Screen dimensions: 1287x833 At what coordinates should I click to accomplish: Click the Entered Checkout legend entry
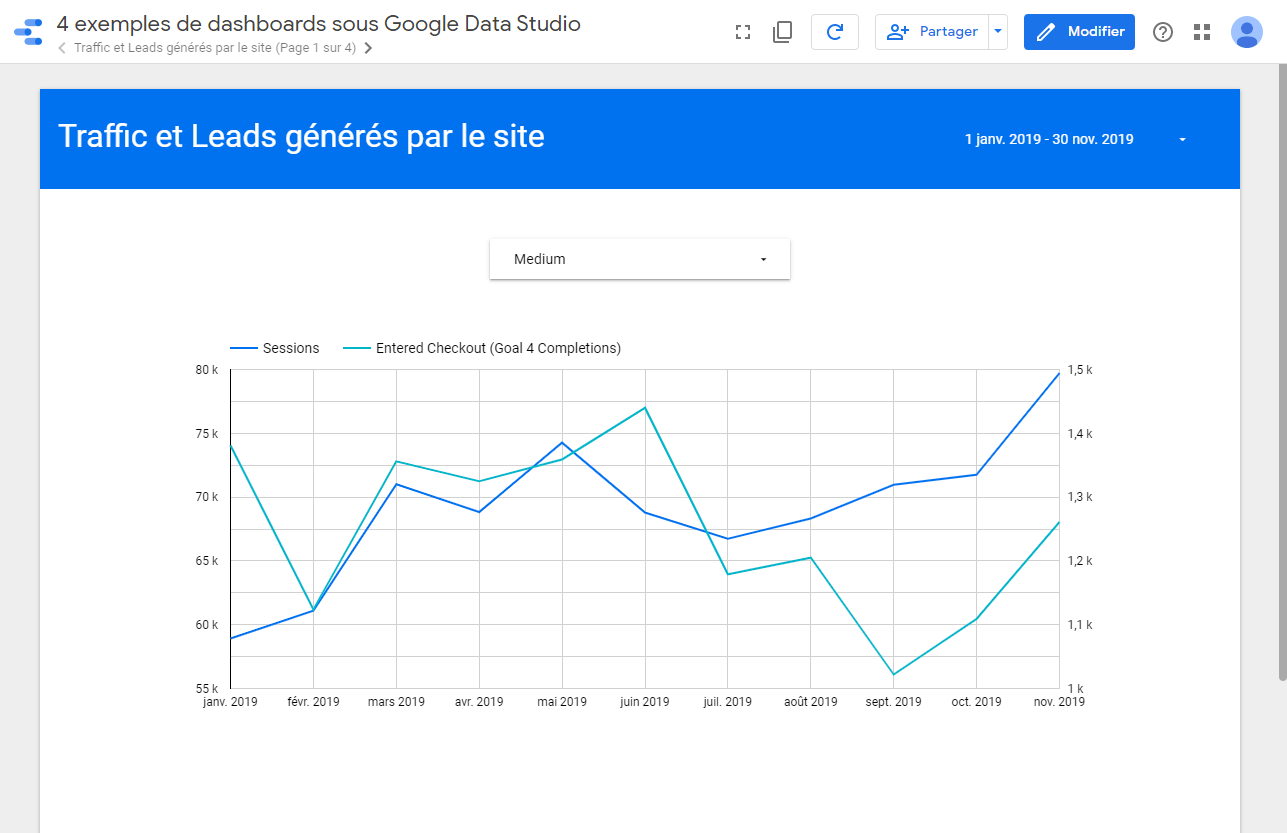[482, 348]
